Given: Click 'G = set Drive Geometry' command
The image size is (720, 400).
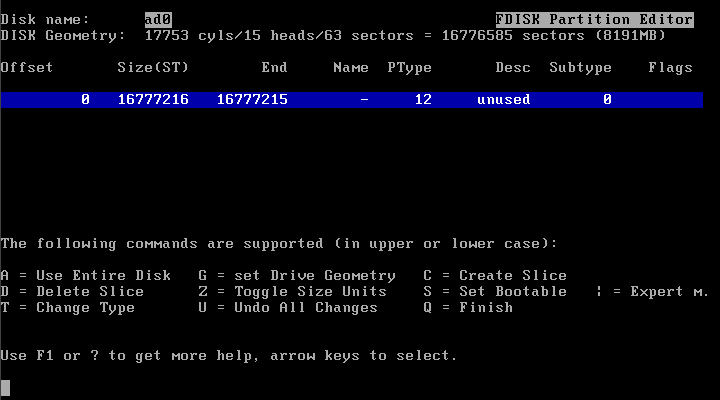Looking at the screenshot, I should pos(297,276).
